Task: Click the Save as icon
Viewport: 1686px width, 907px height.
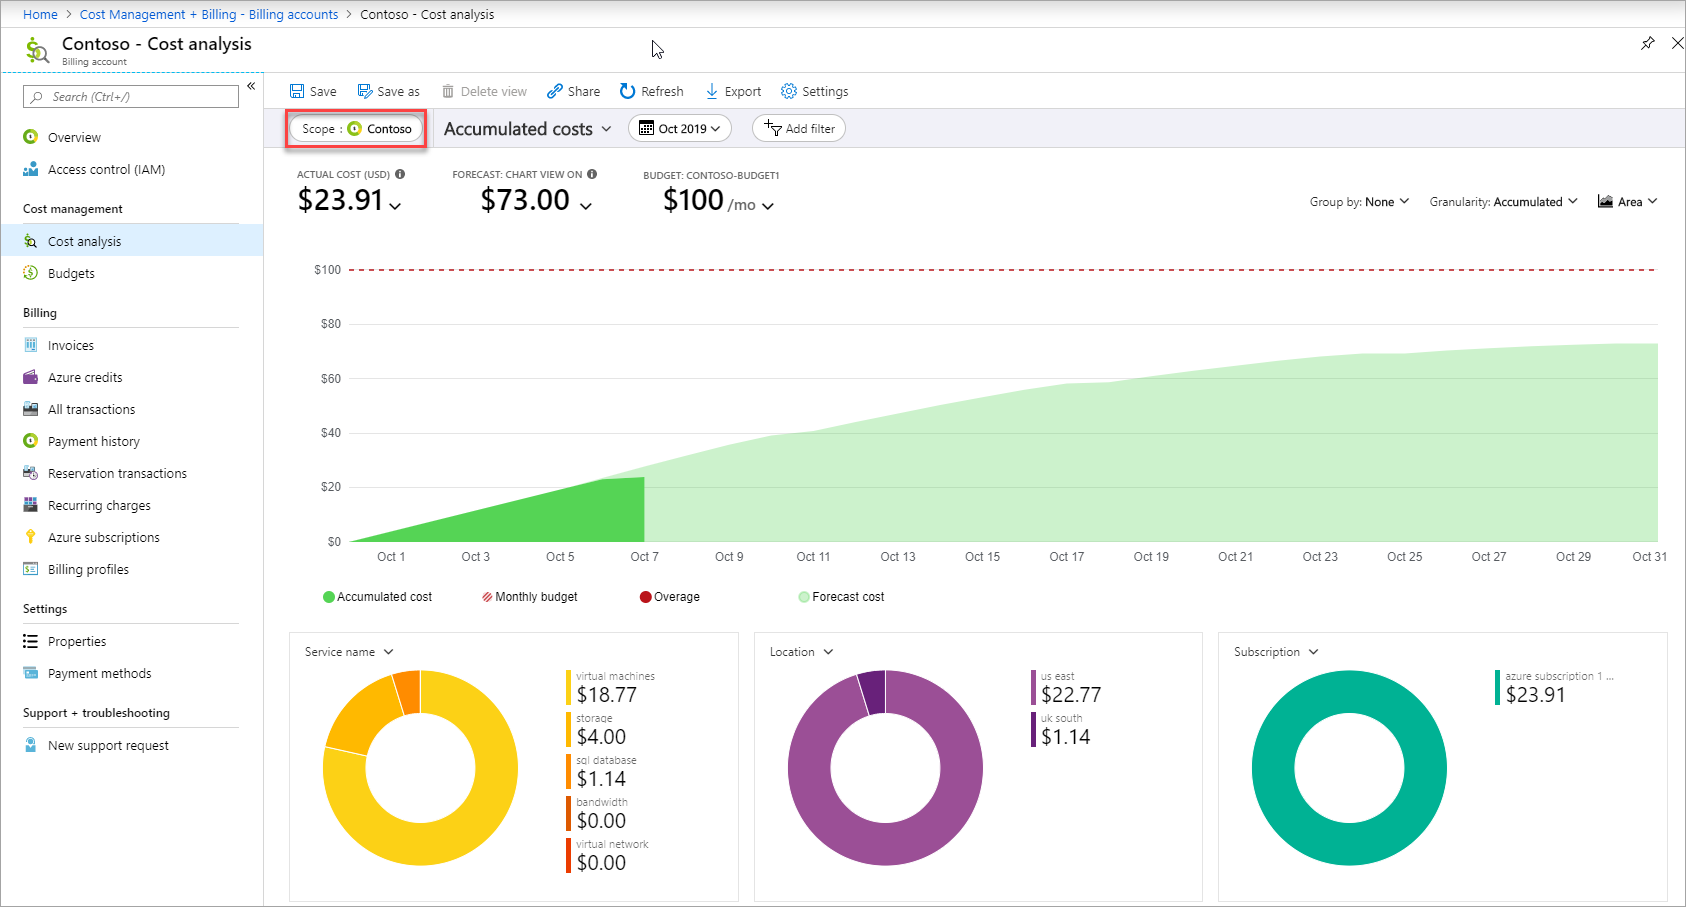Action: tap(365, 91)
